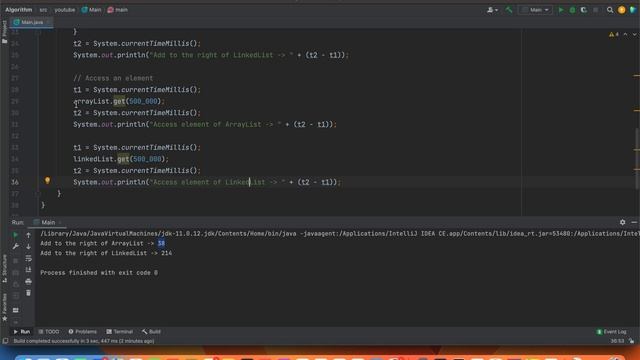Open the Problems tool window tab
640x360 pixels.
click(82, 331)
